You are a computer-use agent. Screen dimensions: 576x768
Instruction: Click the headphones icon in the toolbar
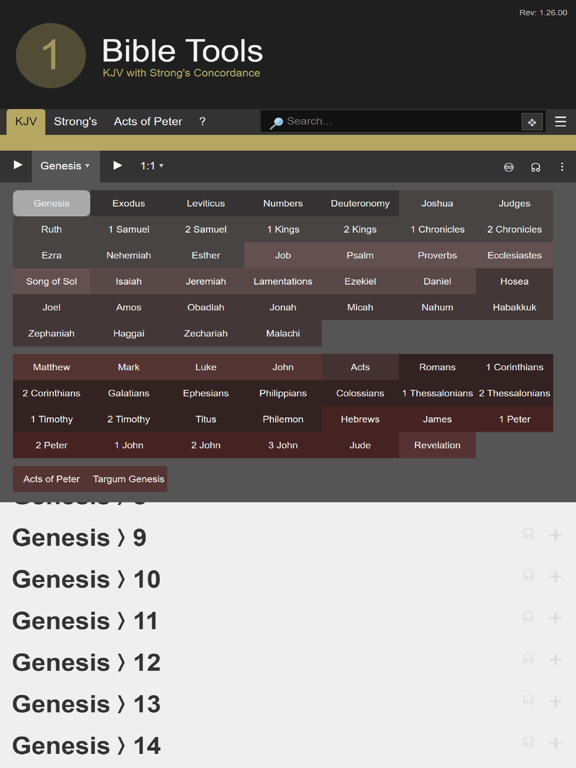[535, 168]
